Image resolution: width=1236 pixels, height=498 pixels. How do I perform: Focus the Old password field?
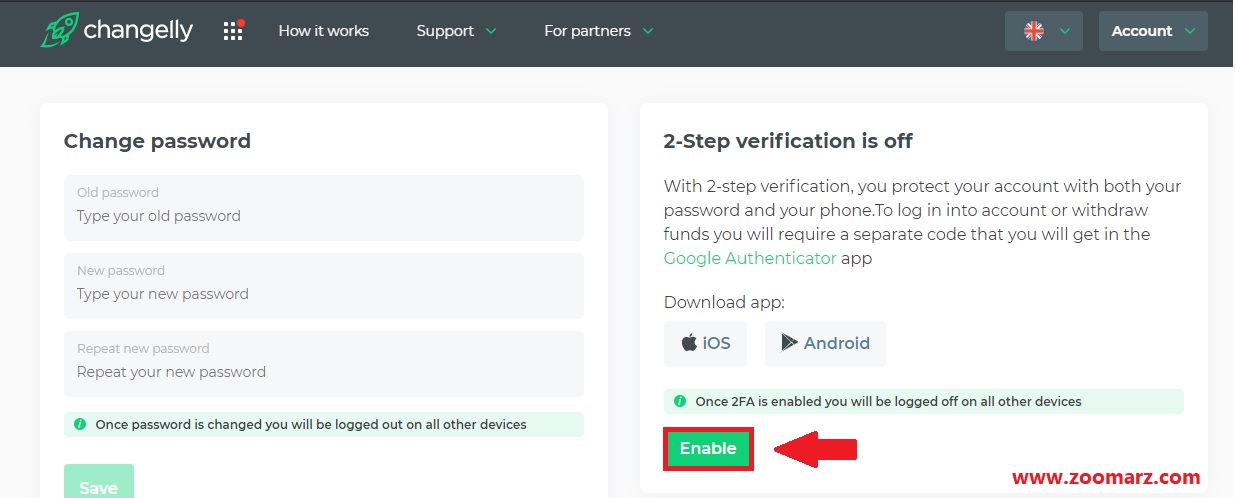pos(323,208)
